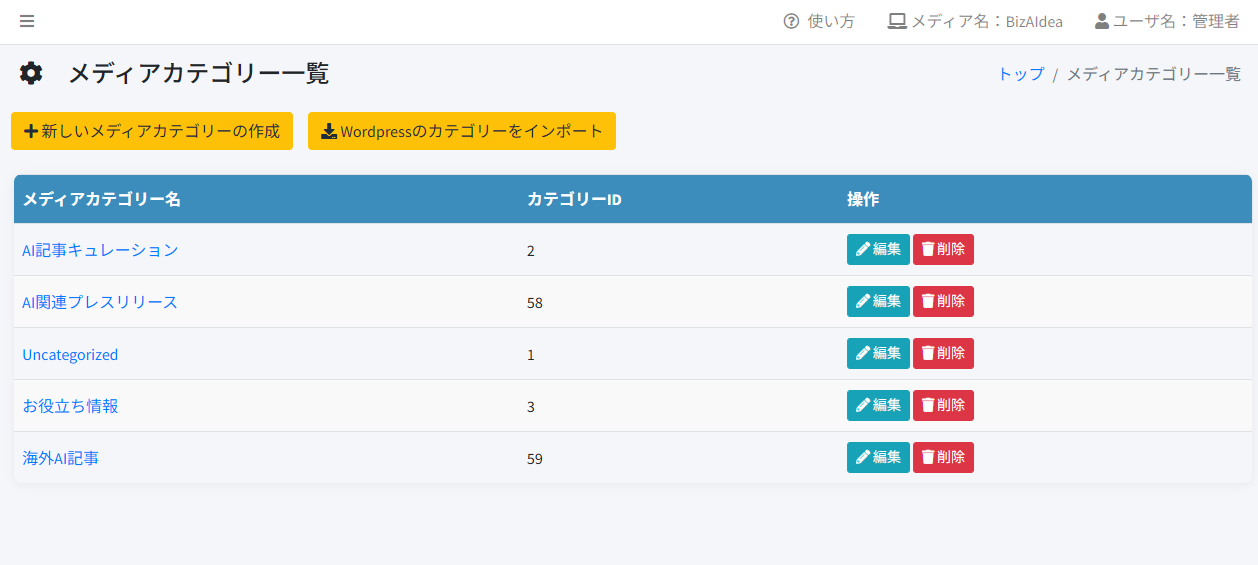The width and height of the screenshot is (1258, 565).
Task: Click the laptop media name icon
Action: (x=897, y=21)
